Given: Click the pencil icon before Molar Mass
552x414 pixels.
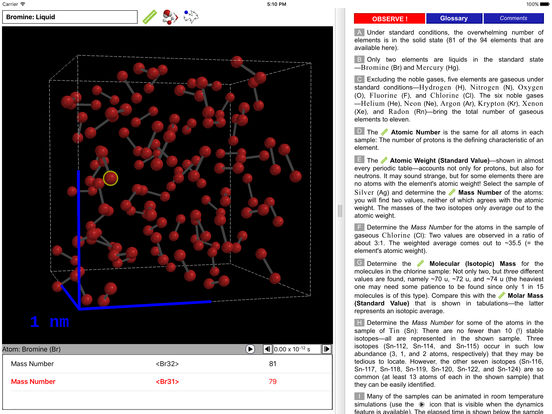Looking at the screenshot, I should tap(502, 295).
